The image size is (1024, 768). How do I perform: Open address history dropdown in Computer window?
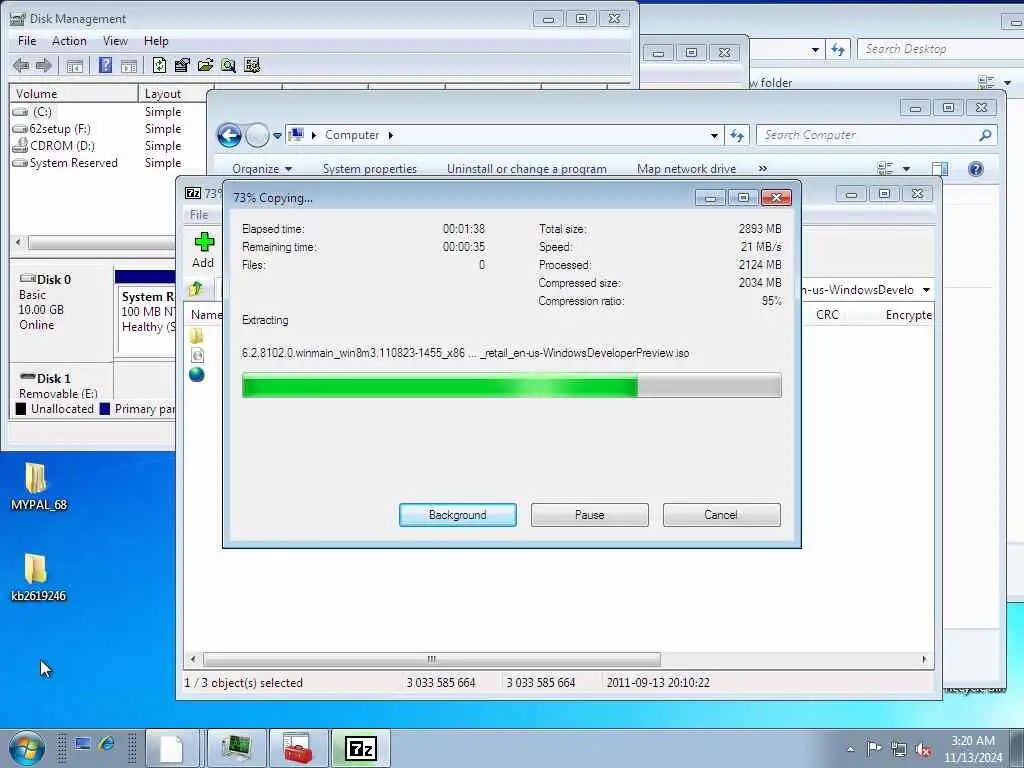pyautogui.click(x=714, y=135)
